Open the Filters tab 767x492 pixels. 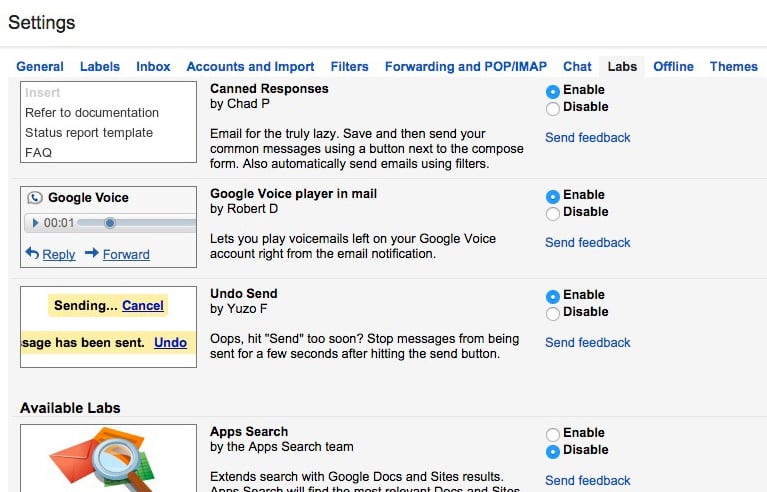[x=349, y=67]
